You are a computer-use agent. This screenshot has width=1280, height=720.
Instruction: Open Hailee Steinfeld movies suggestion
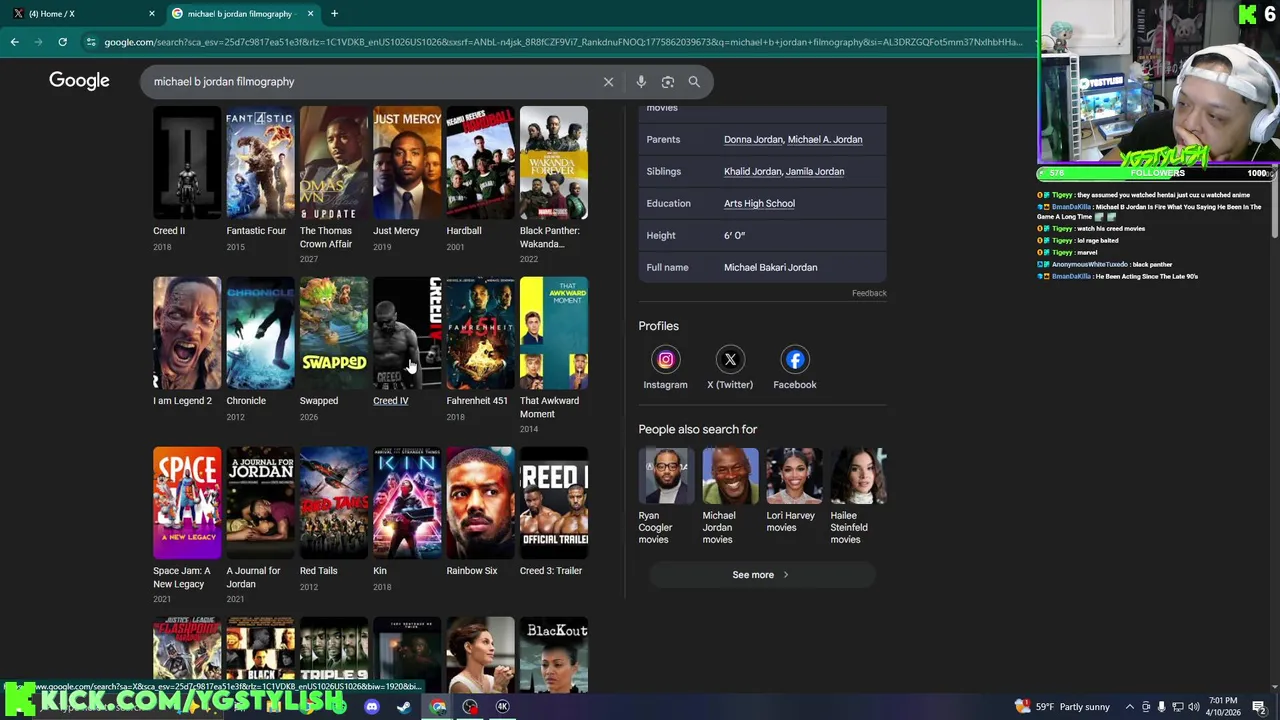point(858,497)
